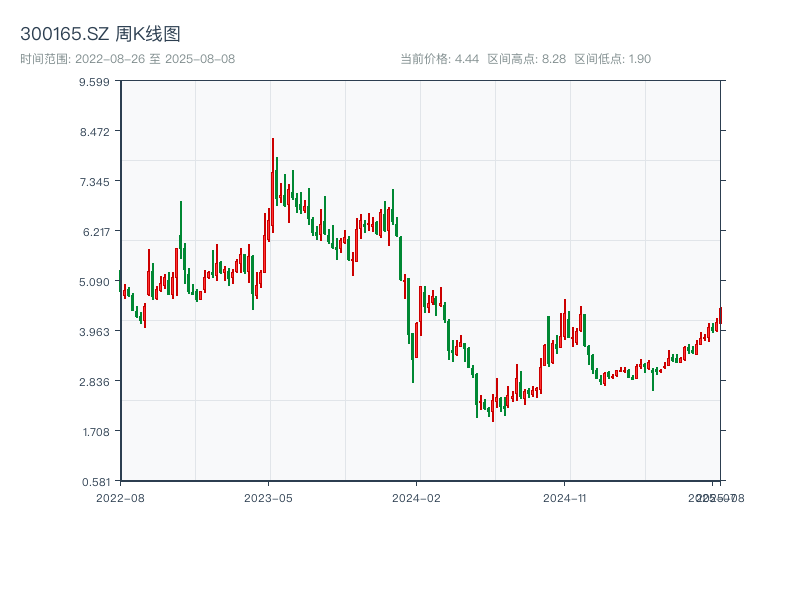Click the 3.963 y-axis price label
The height and width of the screenshot is (600, 800).
(96, 331)
